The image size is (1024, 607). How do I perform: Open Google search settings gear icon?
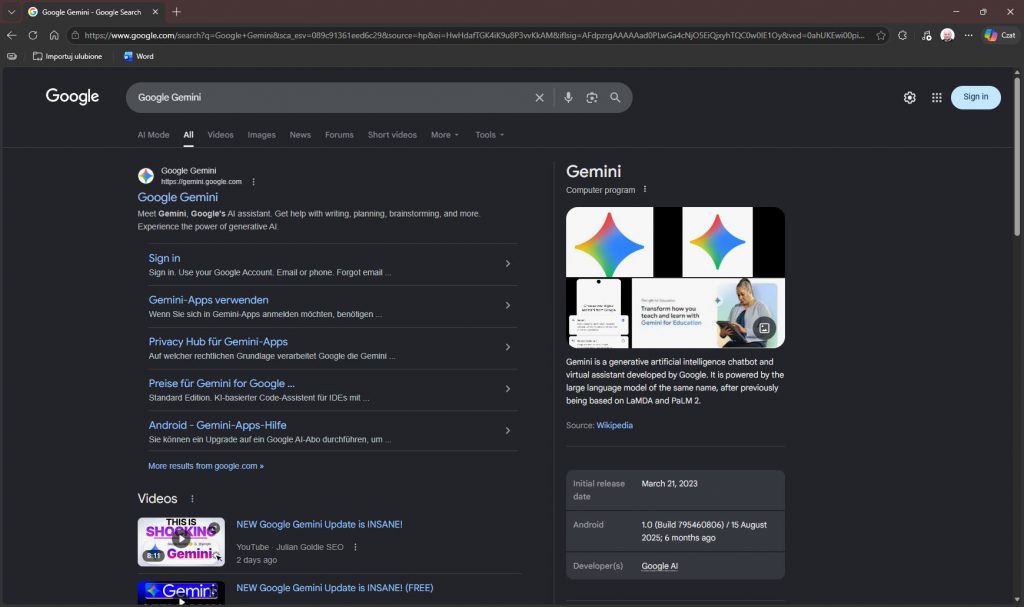[x=909, y=97]
